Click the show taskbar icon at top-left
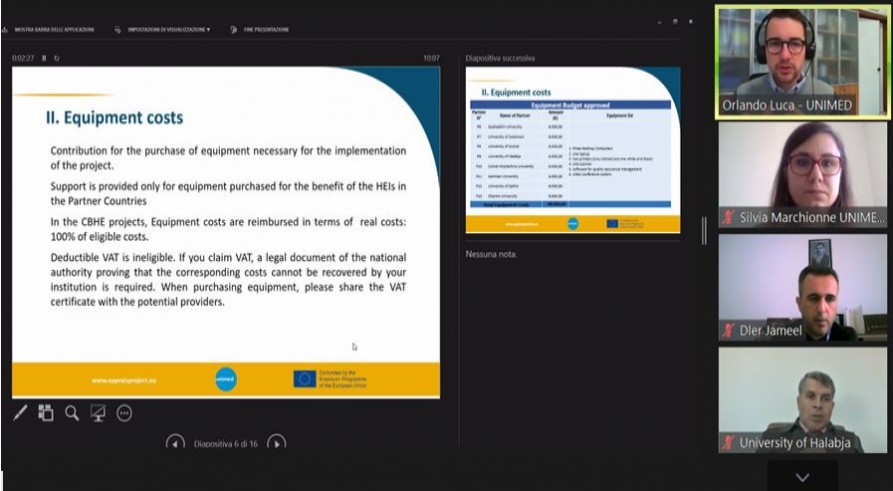 [5, 30]
